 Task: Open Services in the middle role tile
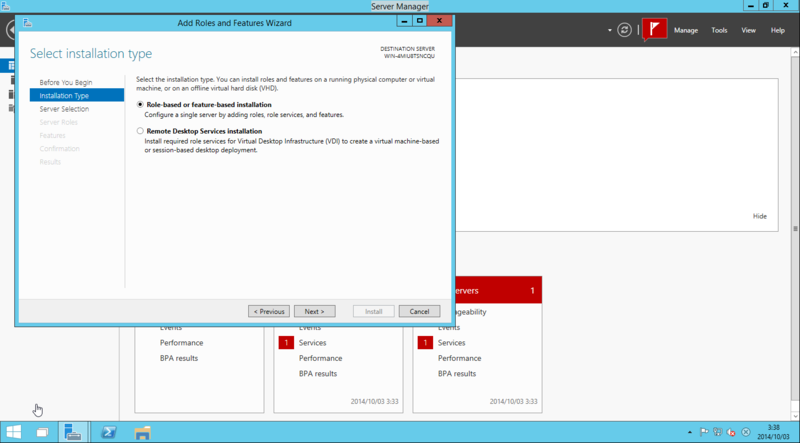pyautogui.click(x=312, y=342)
